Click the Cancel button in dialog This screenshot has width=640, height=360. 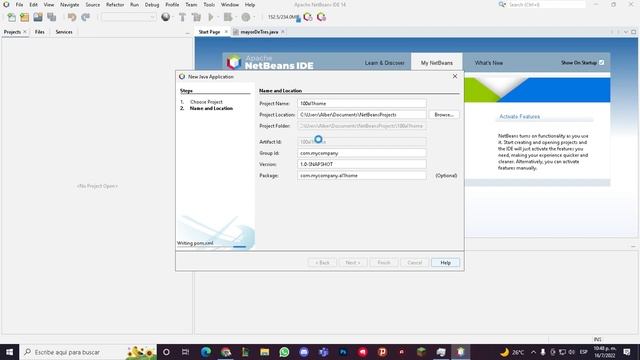click(414, 262)
